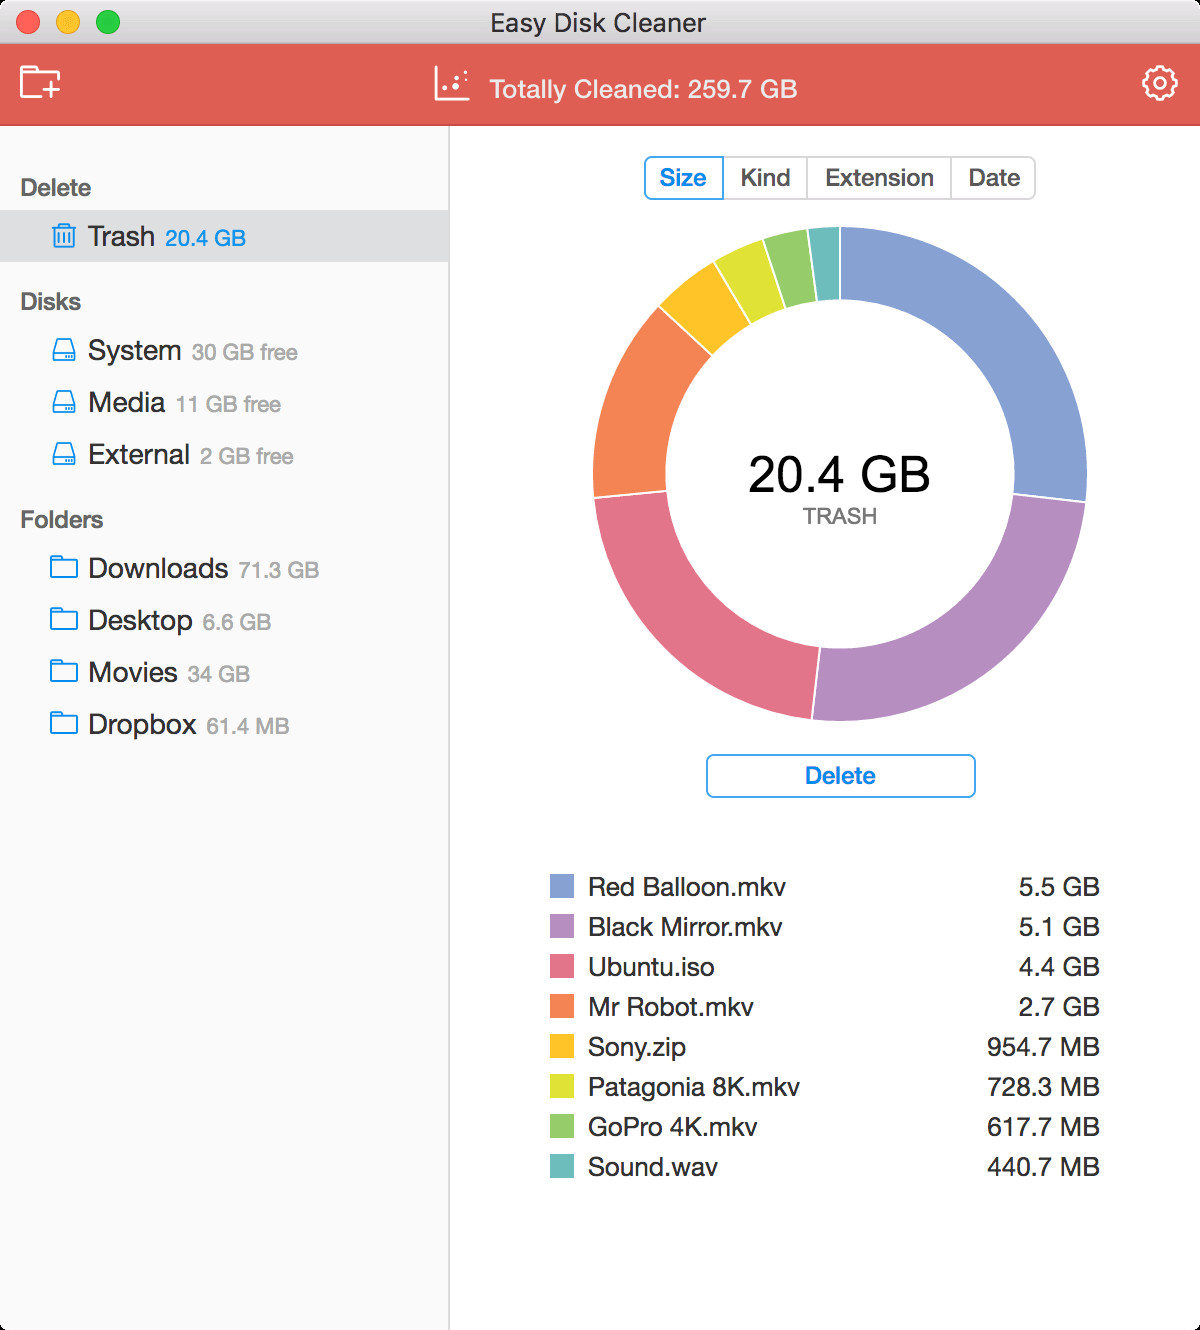Image resolution: width=1200 pixels, height=1330 pixels.
Task: Click the Patagonia 8K.mkv file name
Action: (x=694, y=1087)
